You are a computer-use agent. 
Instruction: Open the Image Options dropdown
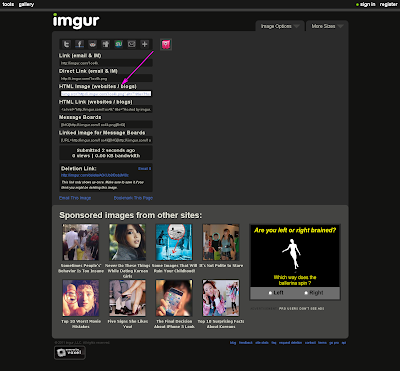280,26
